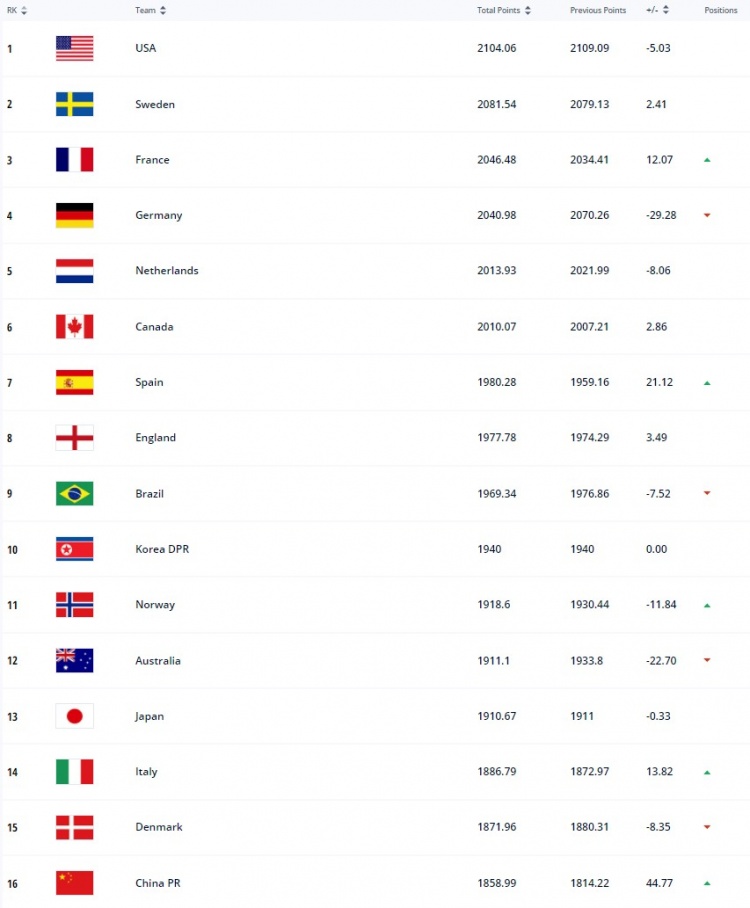
Task: Open the Netherlands team page link
Action: click(x=167, y=270)
